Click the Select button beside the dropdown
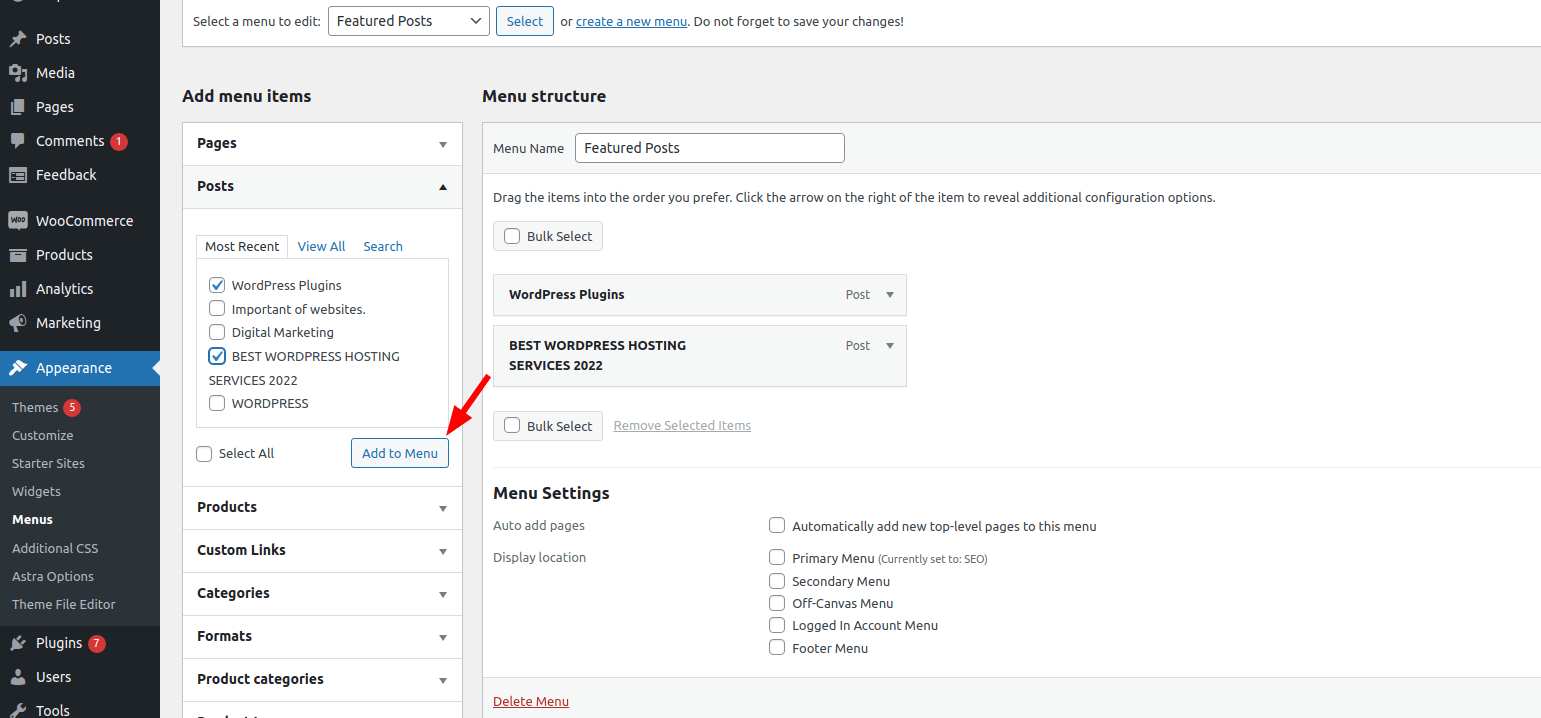Viewport: 1541px width, 718px height. point(525,21)
